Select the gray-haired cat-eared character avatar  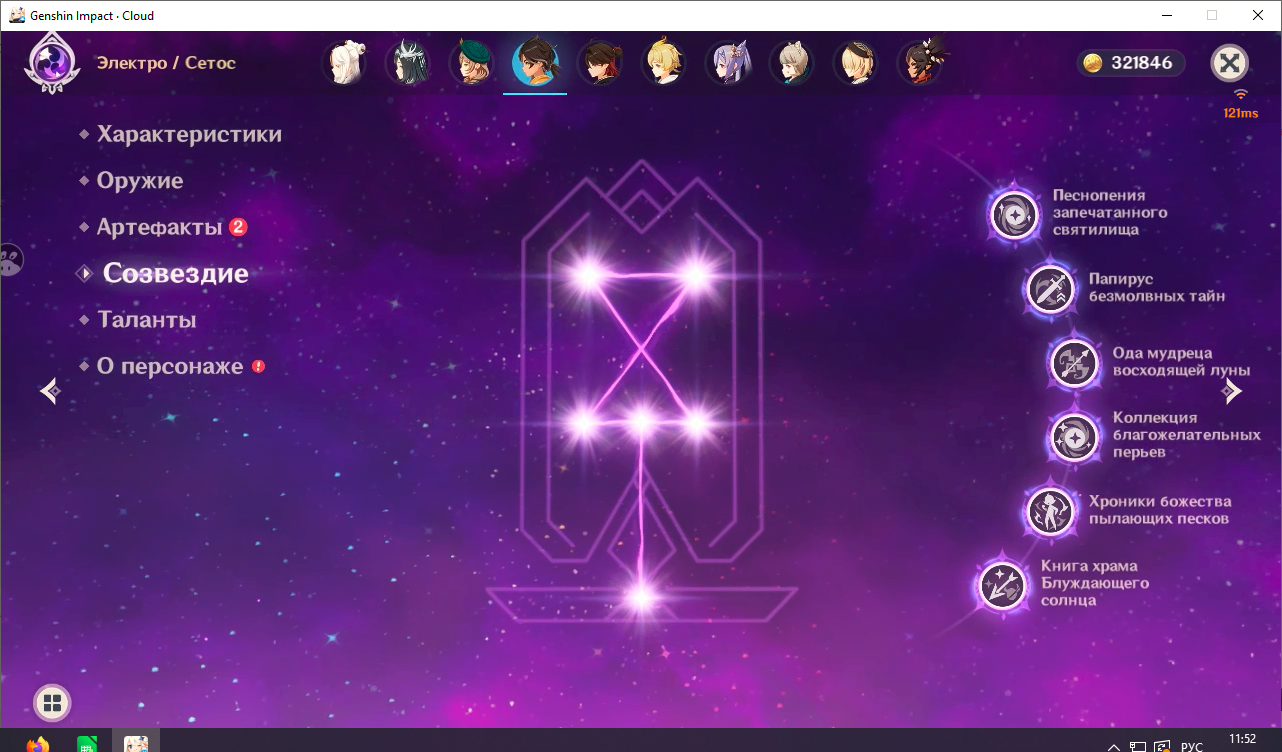point(792,63)
